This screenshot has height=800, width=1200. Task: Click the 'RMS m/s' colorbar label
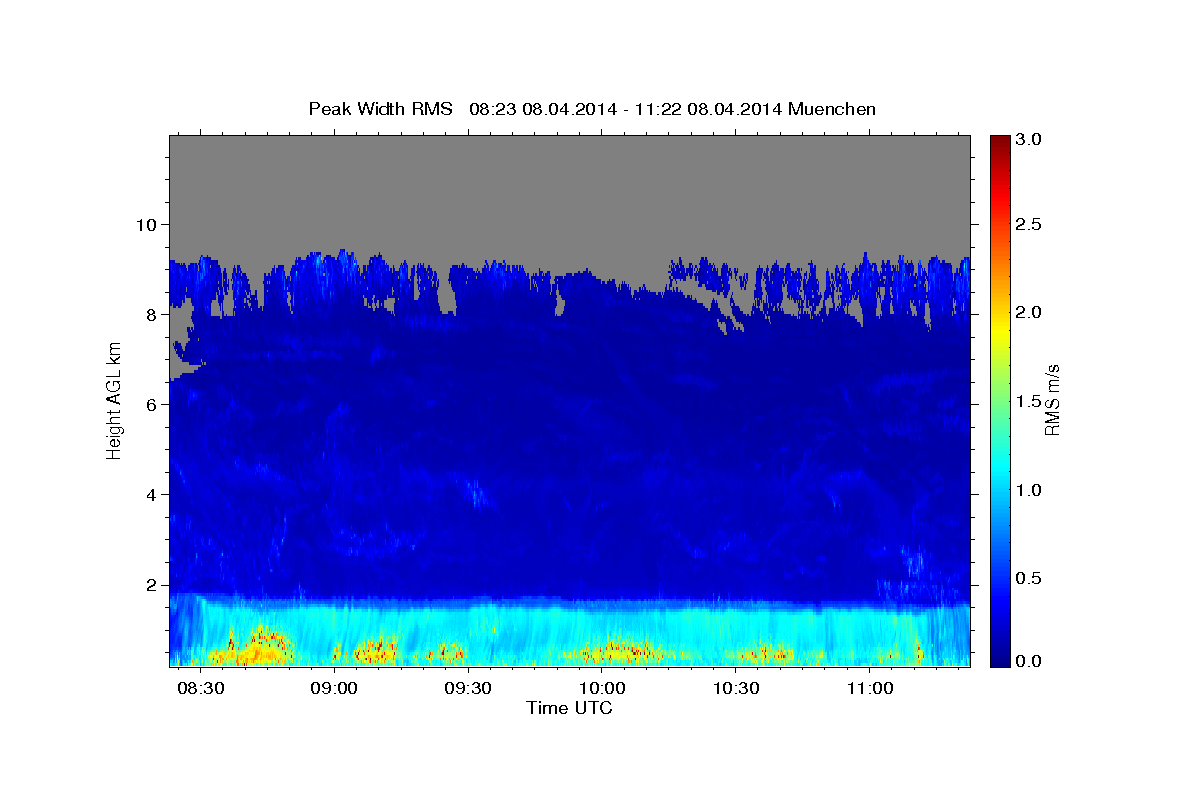1051,400
